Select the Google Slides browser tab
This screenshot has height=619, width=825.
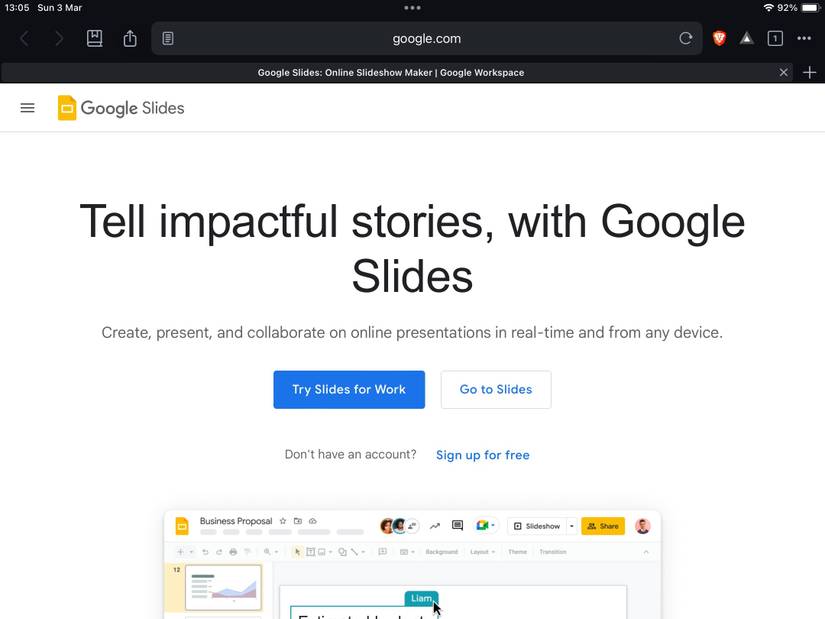390,72
